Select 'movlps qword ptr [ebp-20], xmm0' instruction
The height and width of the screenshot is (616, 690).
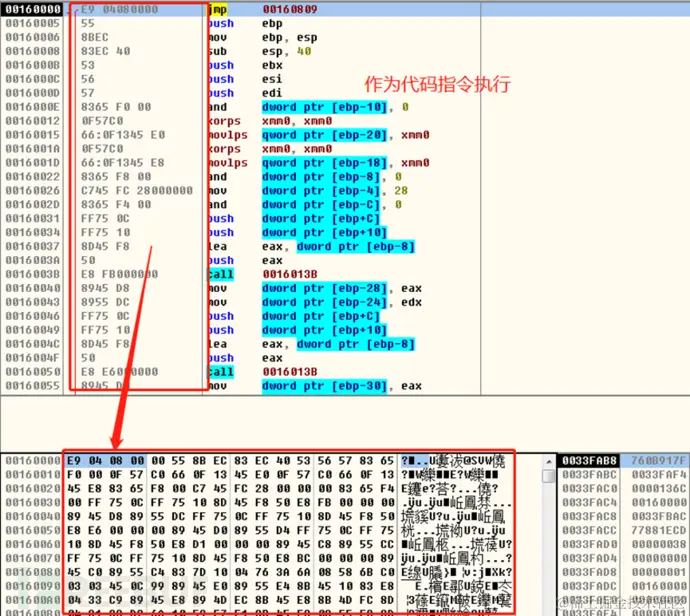(x=319, y=135)
